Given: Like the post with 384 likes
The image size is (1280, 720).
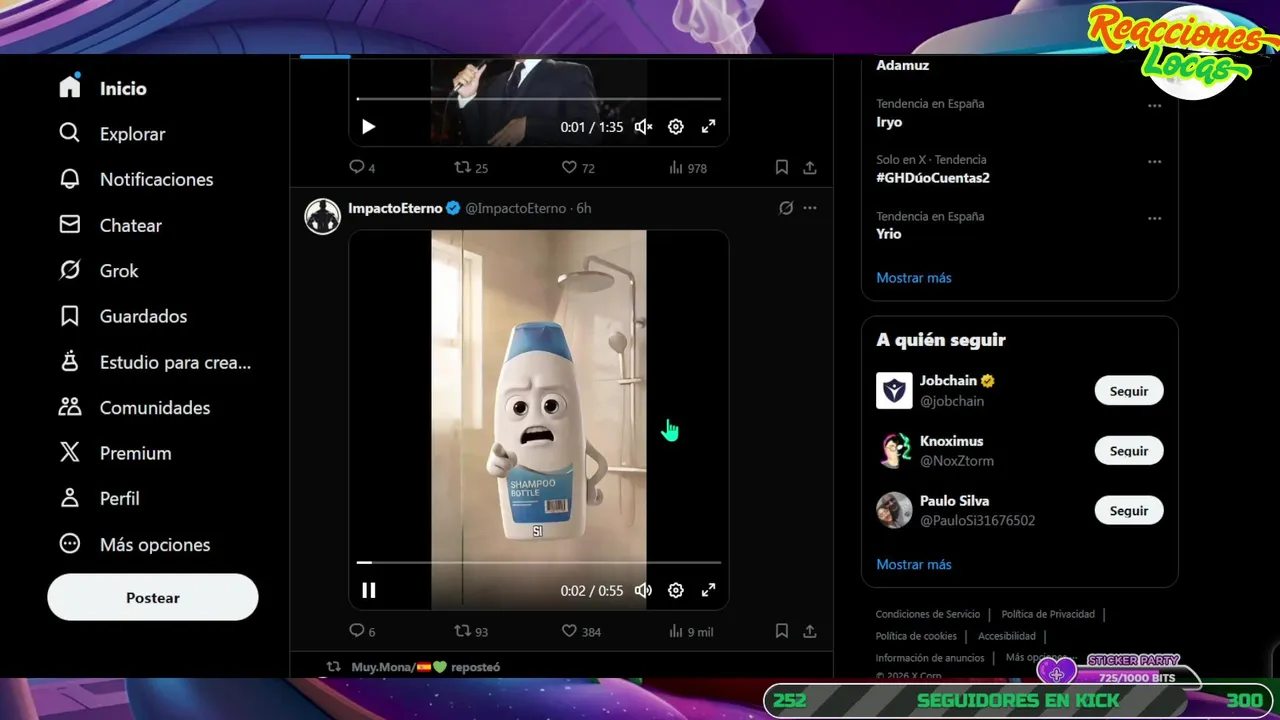Looking at the screenshot, I should pos(581,632).
